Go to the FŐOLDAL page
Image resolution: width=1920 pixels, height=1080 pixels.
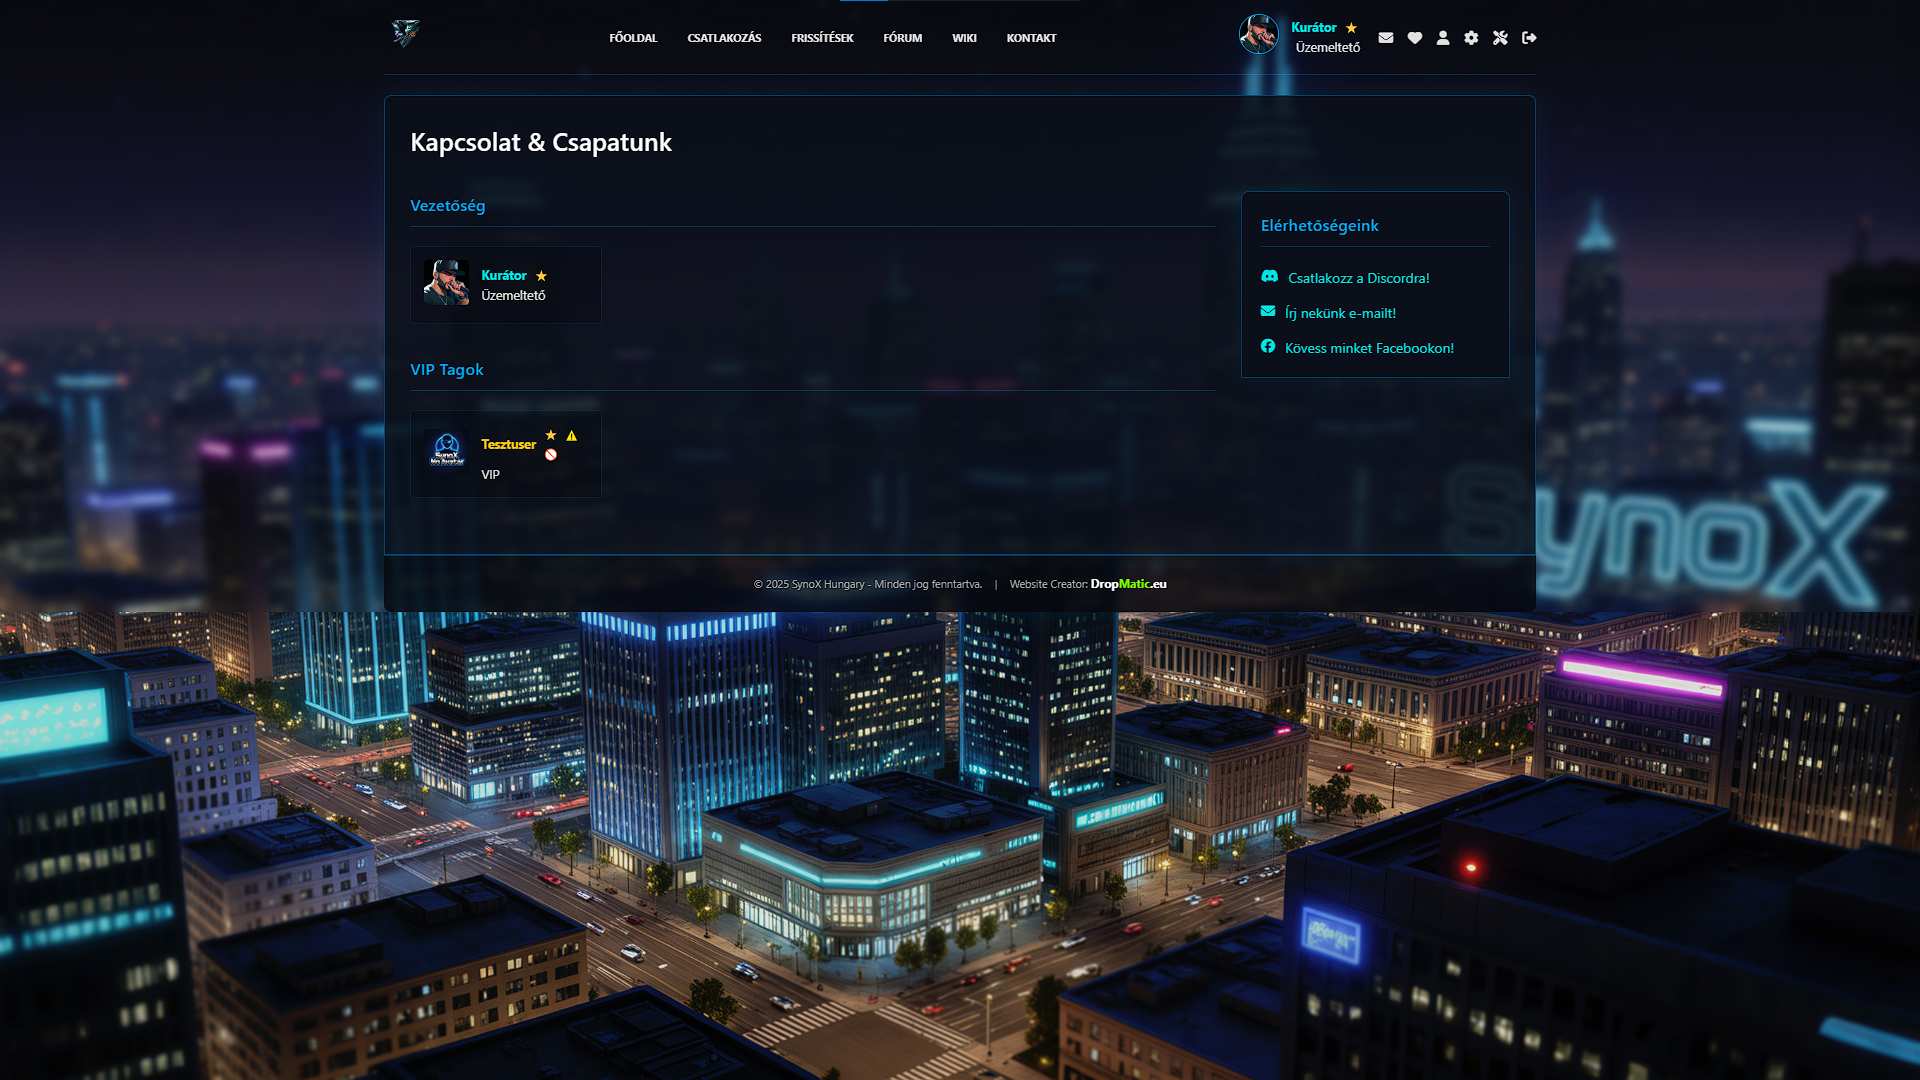pos(633,38)
